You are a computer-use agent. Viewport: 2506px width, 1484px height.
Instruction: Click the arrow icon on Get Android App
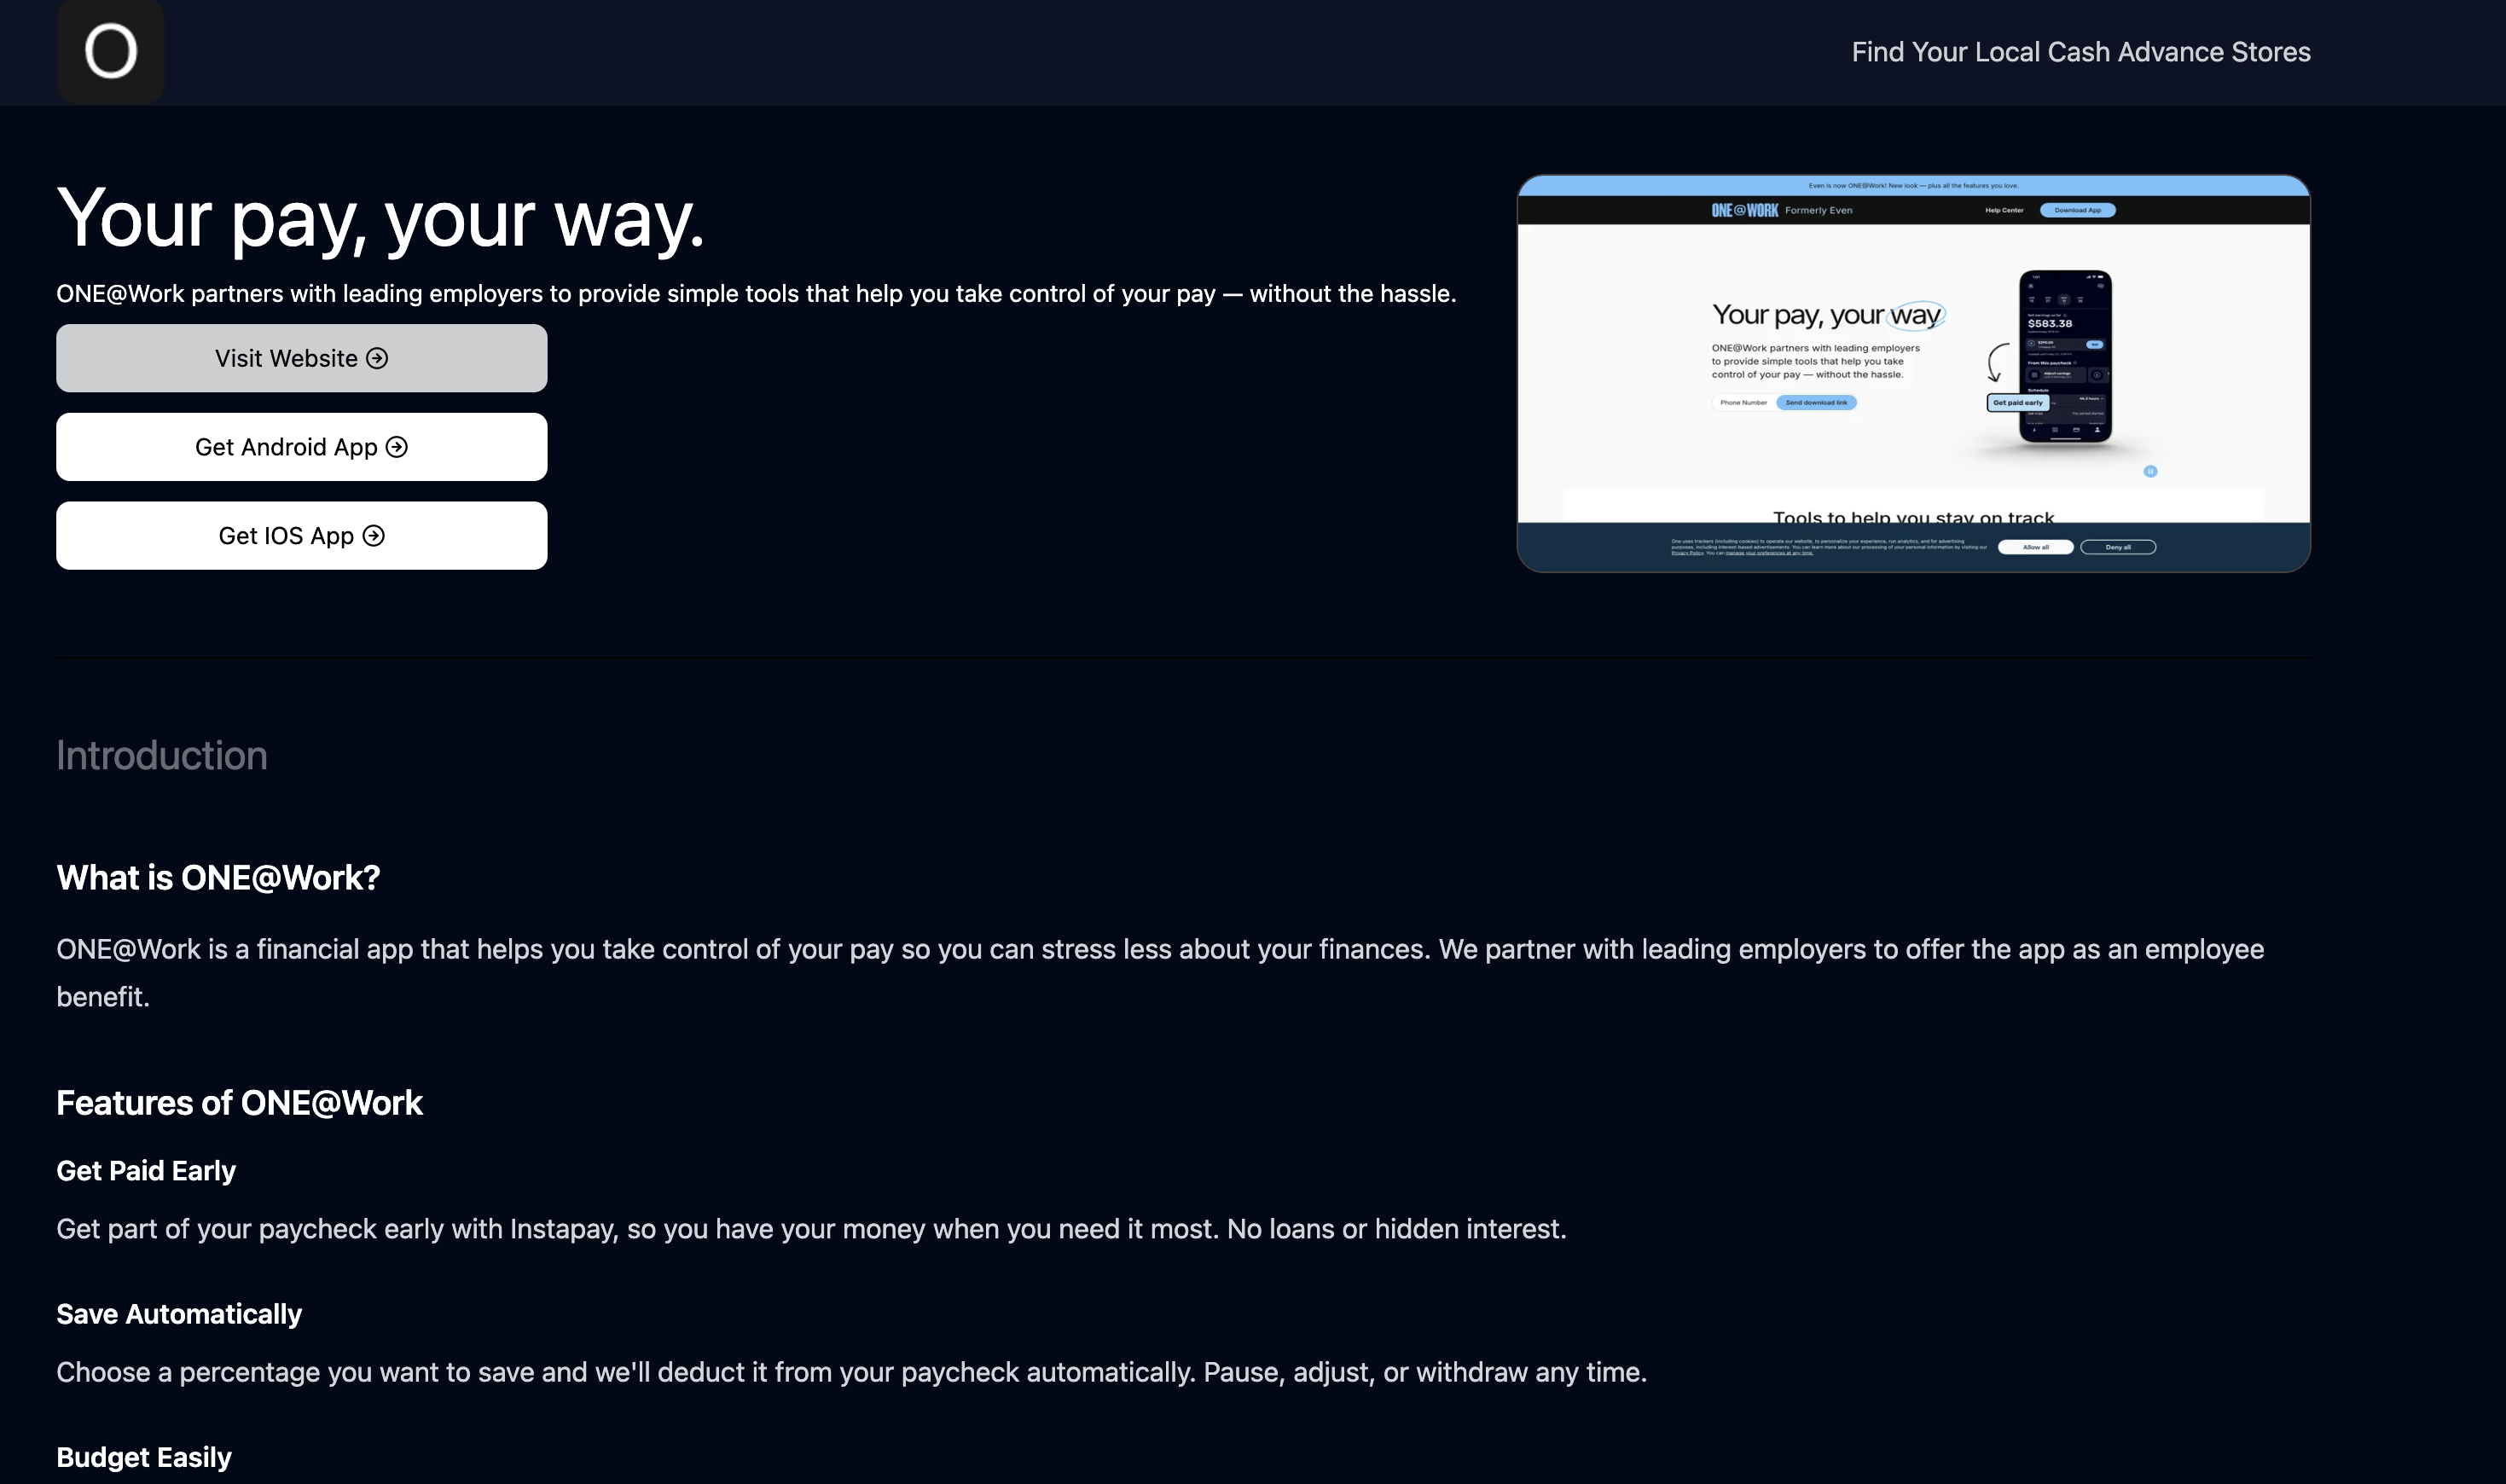[x=397, y=447]
